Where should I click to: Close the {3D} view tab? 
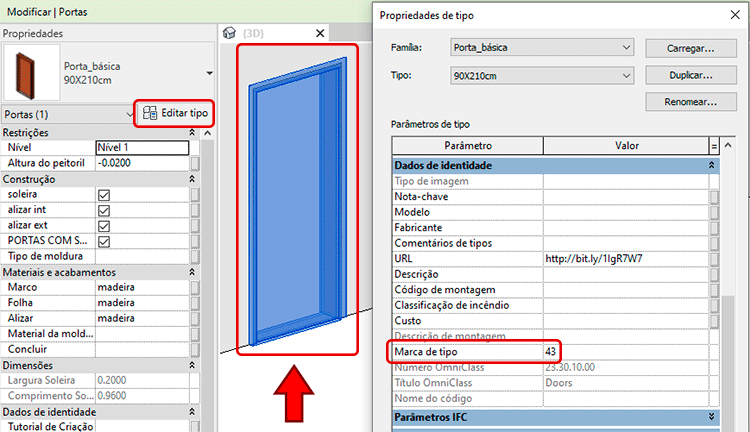(x=321, y=33)
